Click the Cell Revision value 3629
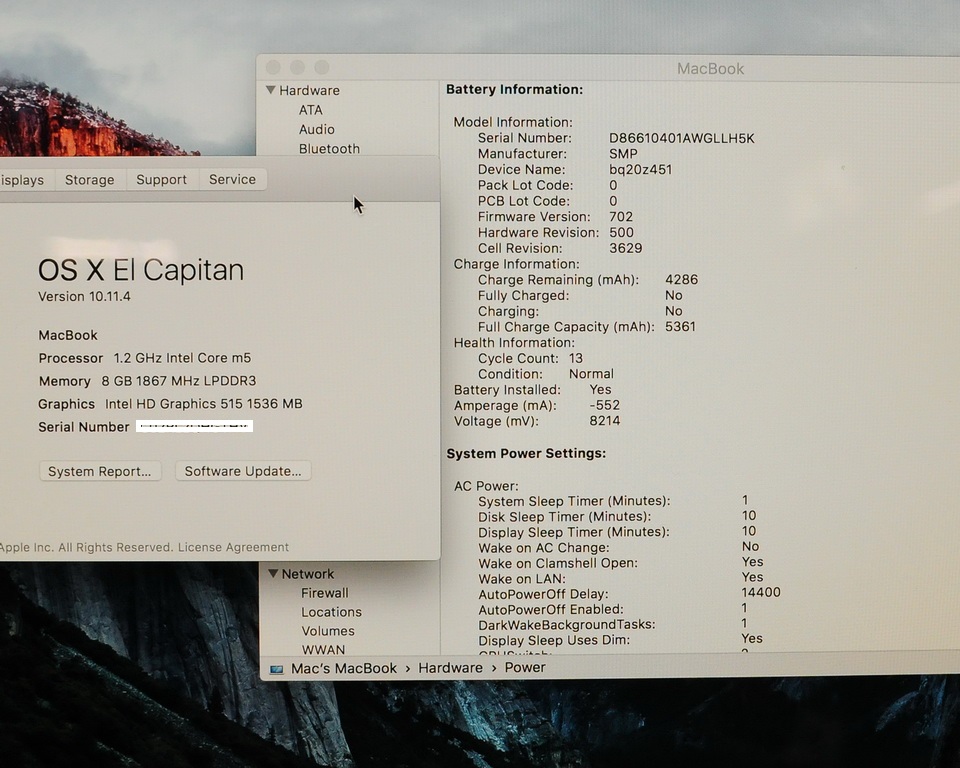 626,248
